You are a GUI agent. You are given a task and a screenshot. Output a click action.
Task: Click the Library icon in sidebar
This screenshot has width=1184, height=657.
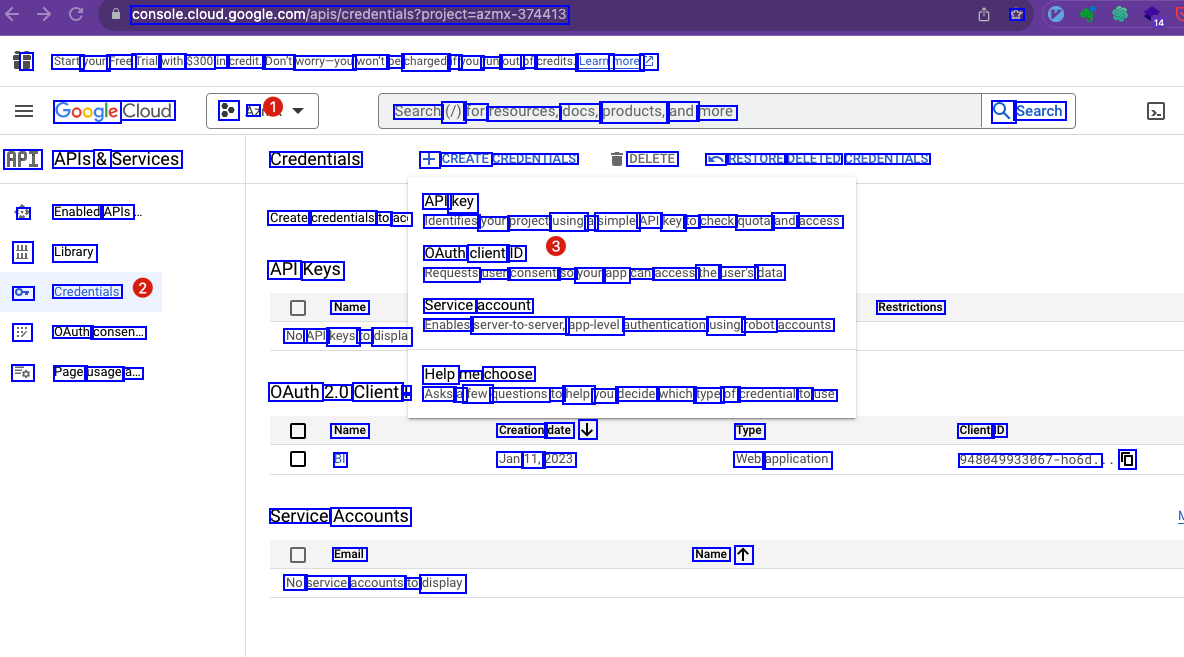(22, 252)
